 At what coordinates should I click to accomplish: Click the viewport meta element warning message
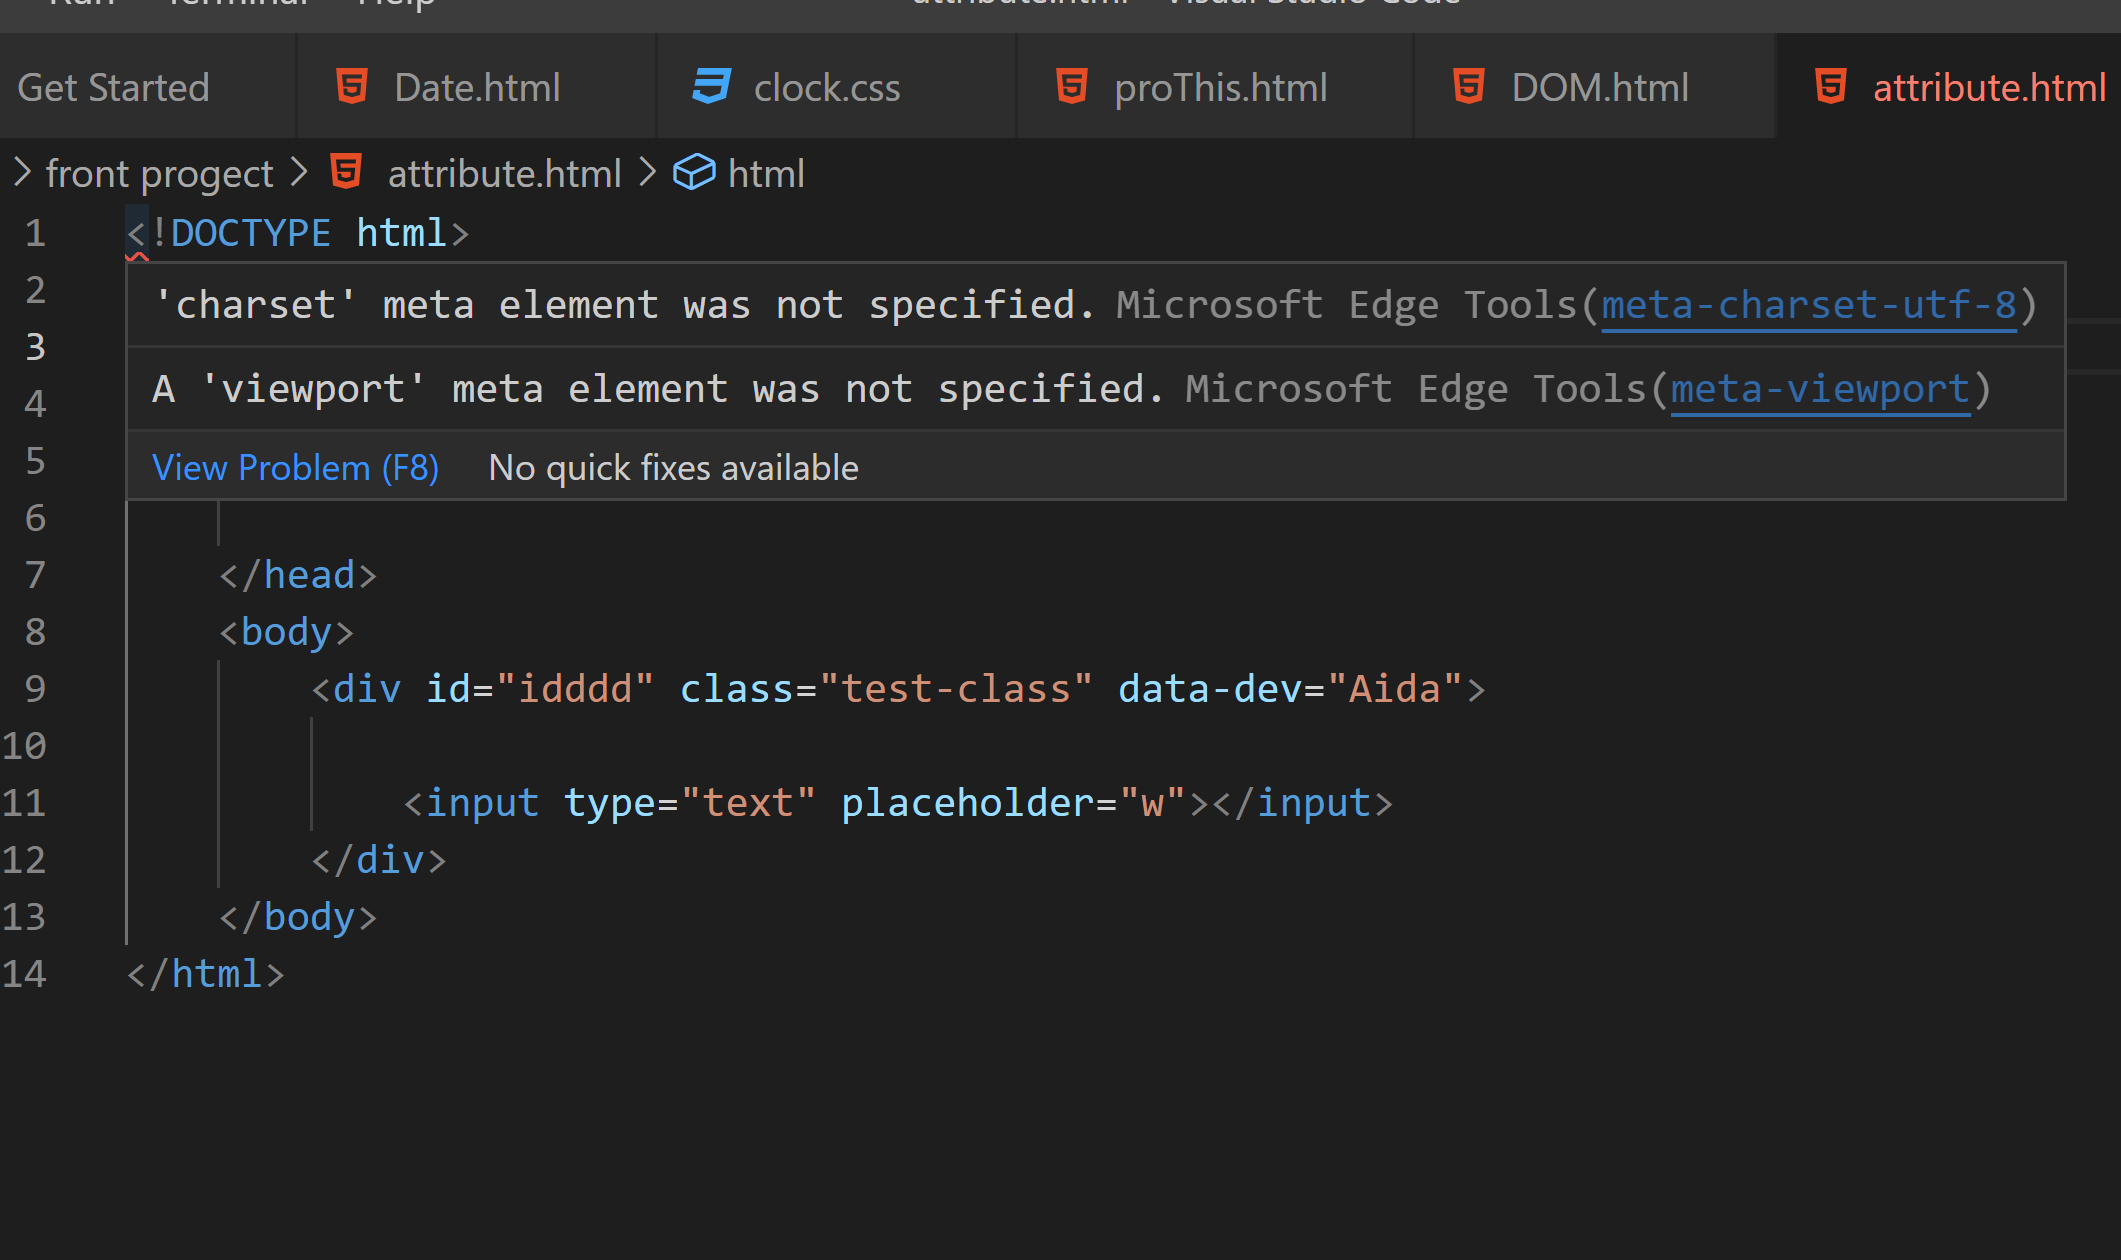659,389
